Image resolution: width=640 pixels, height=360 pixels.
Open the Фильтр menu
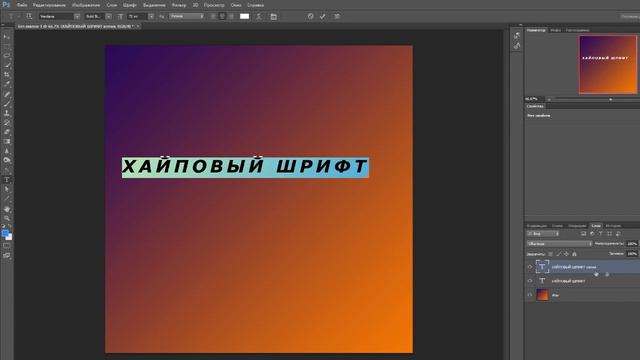[179, 5]
